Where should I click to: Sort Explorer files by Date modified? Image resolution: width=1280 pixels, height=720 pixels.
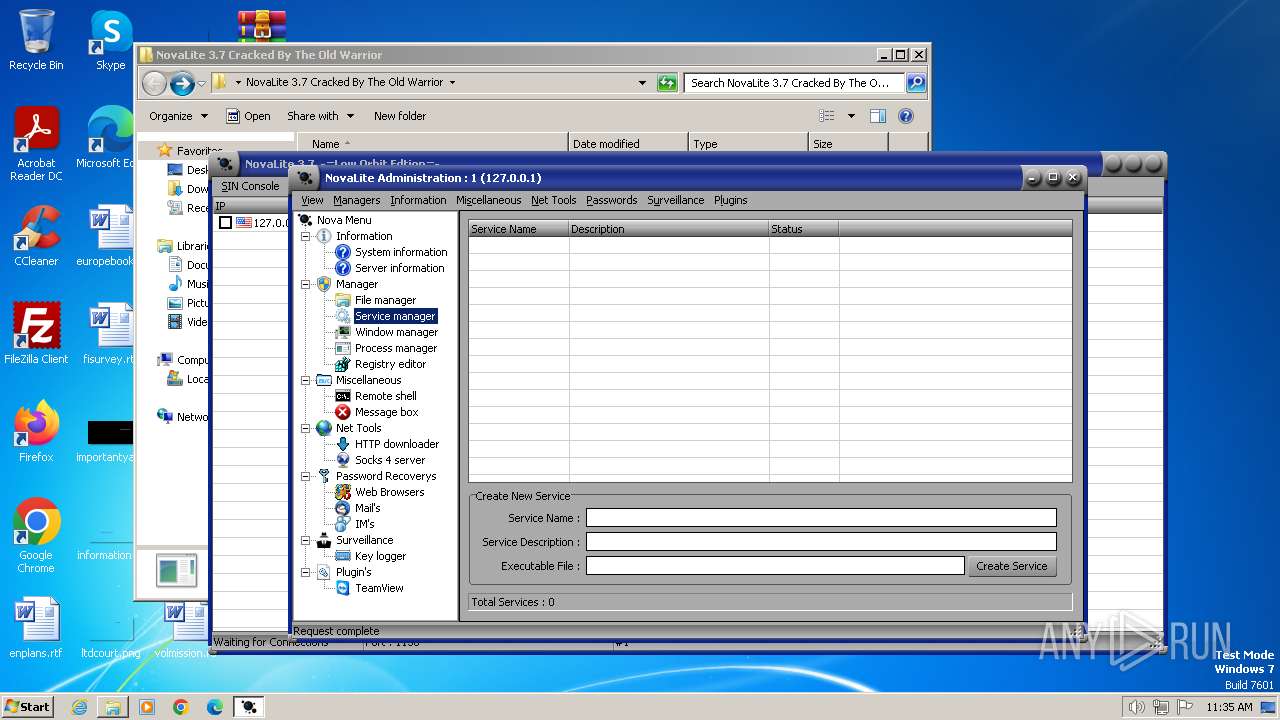pos(628,144)
